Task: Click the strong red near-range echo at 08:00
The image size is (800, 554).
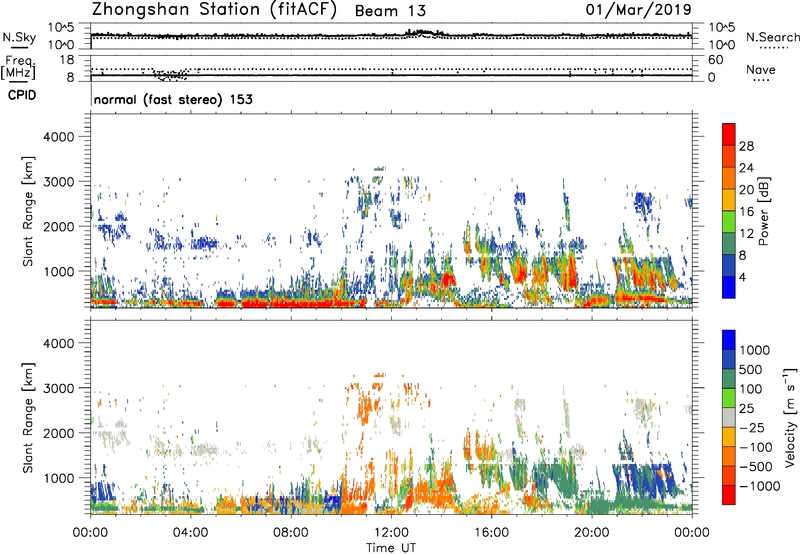Action: 291,304
